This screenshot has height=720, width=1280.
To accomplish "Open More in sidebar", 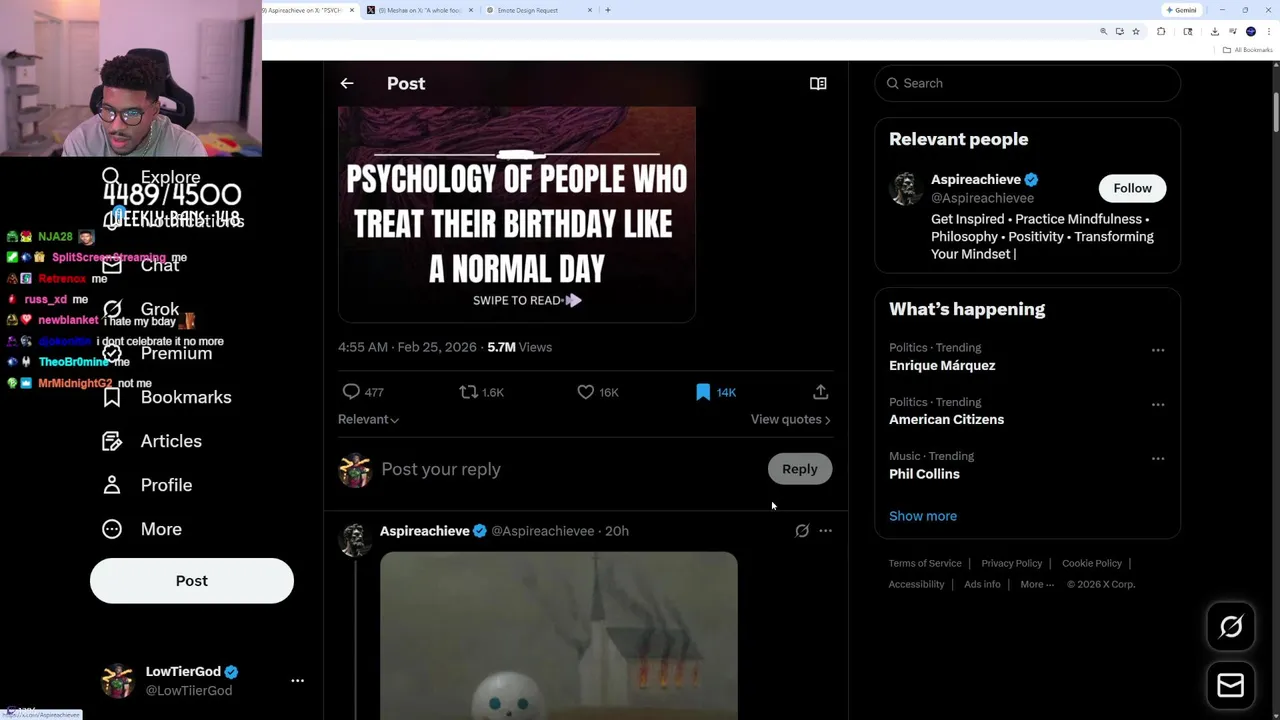I will coord(142,529).
